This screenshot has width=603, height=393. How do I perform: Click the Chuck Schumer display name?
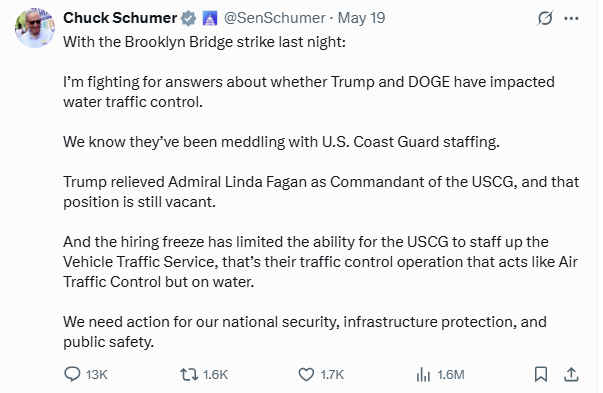click(120, 18)
